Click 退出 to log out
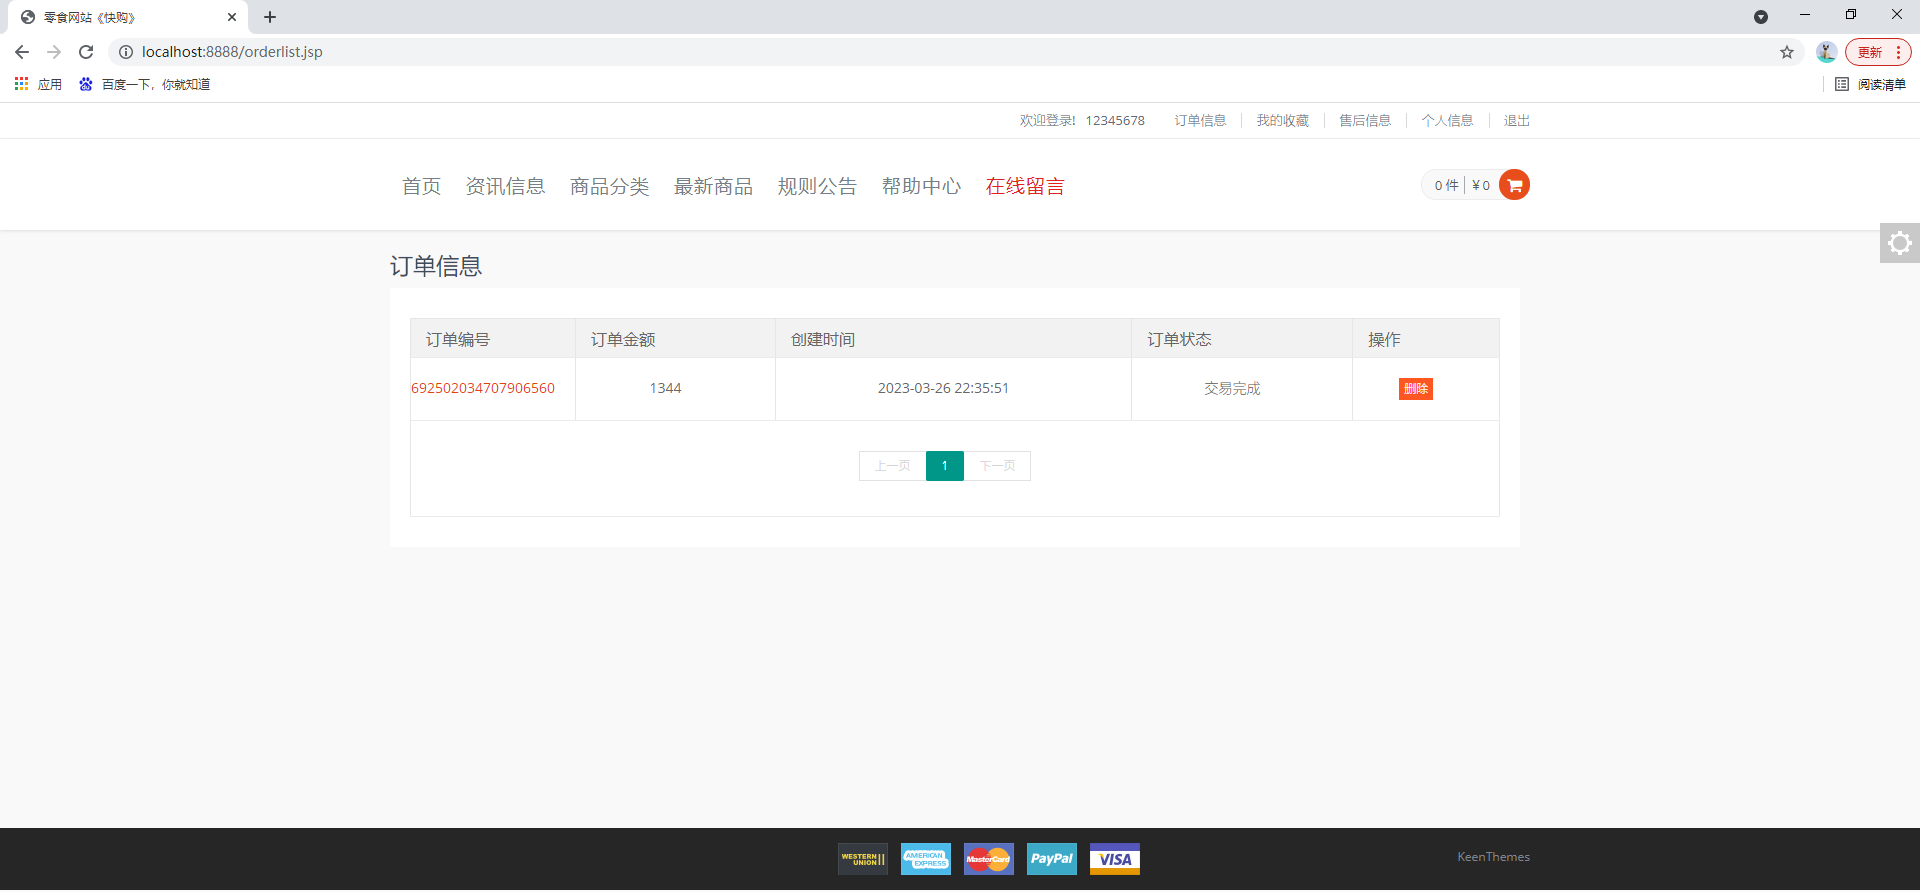Viewport: 1920px width, 892px height. click(1517, 121)
